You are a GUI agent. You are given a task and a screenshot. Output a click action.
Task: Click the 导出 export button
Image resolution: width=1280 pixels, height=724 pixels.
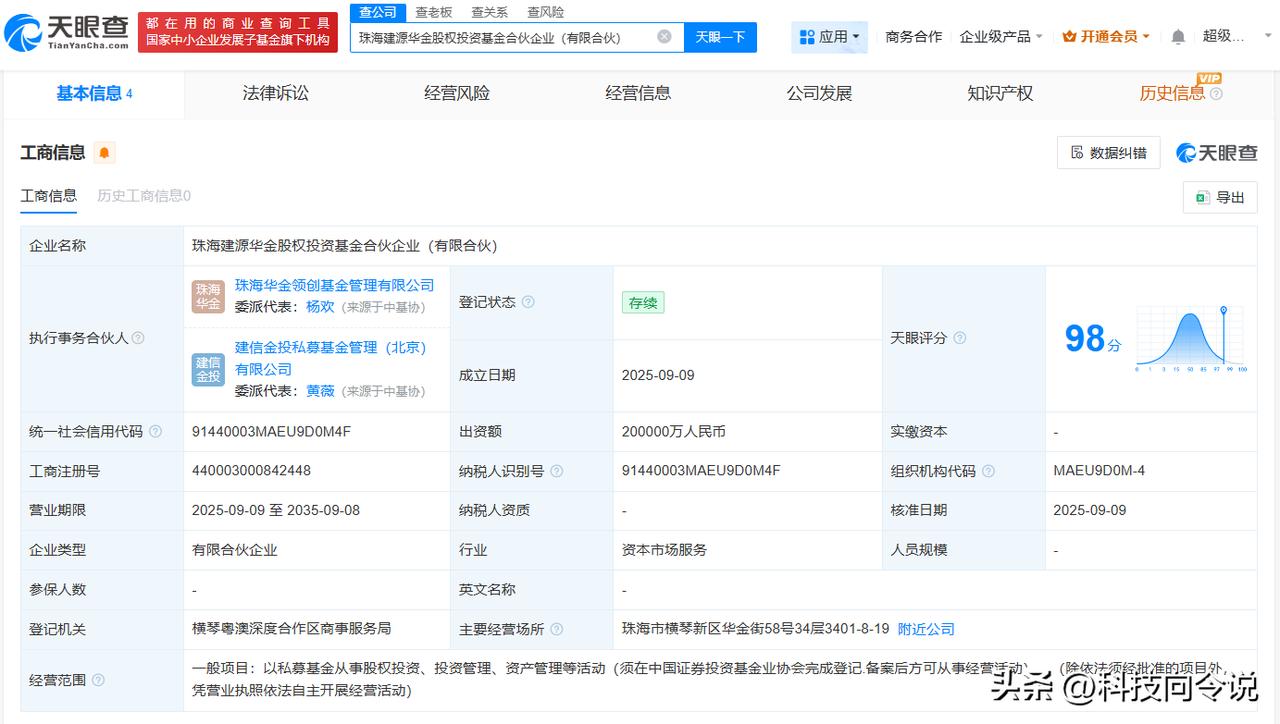1220,197
